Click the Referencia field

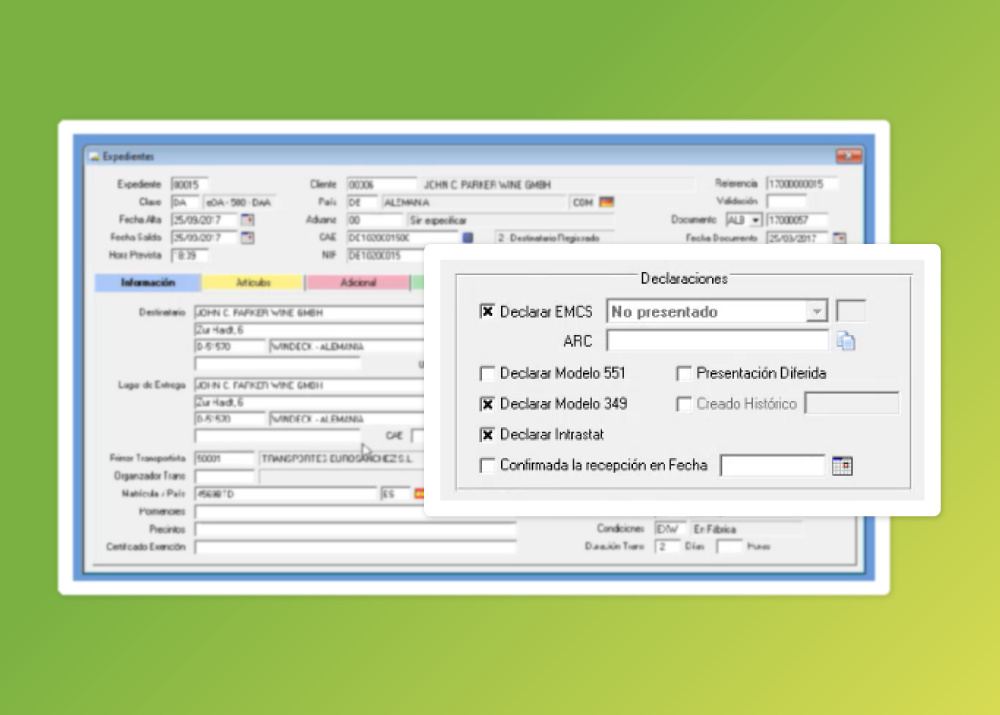802,184
